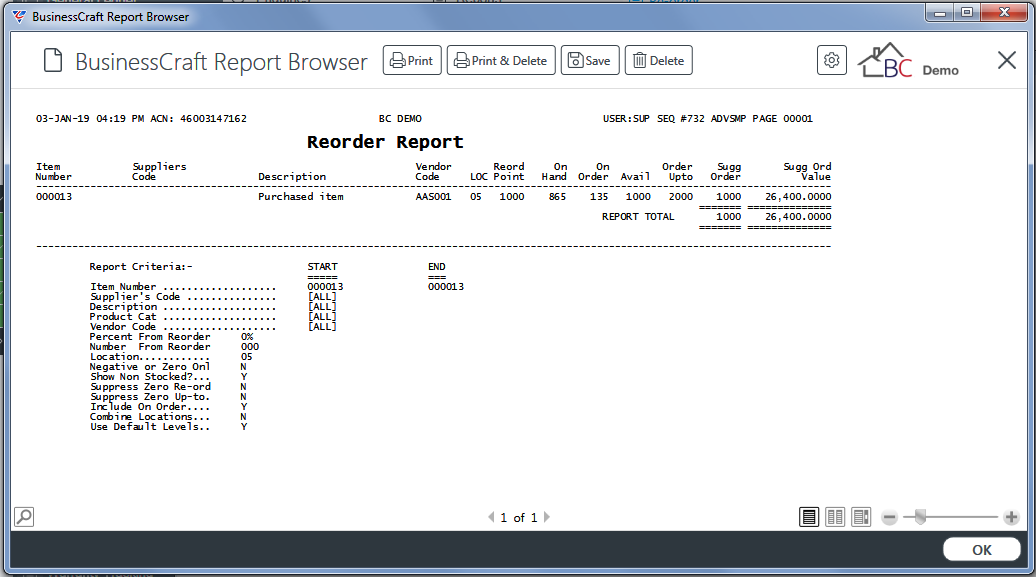The width and height of the screenshot is (1036, 577).
Task: Click 'Percent From Reorder' criteria line
Action: 171,337
